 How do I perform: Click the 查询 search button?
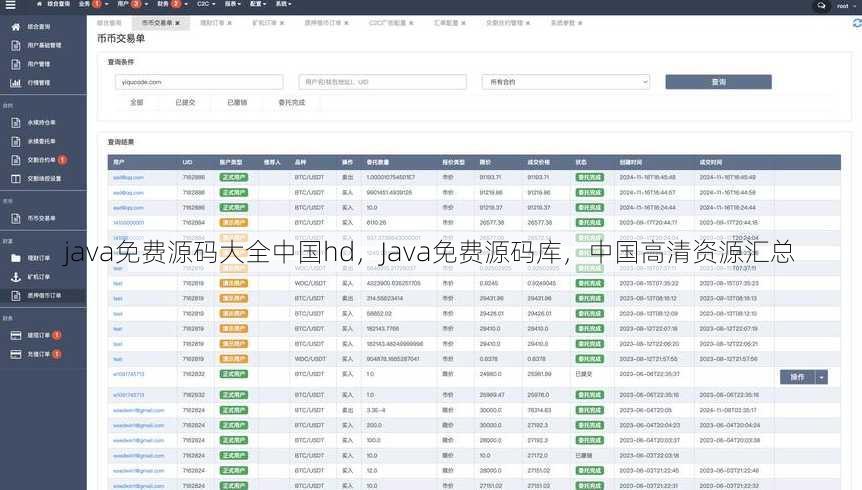[x=719, y=82]
